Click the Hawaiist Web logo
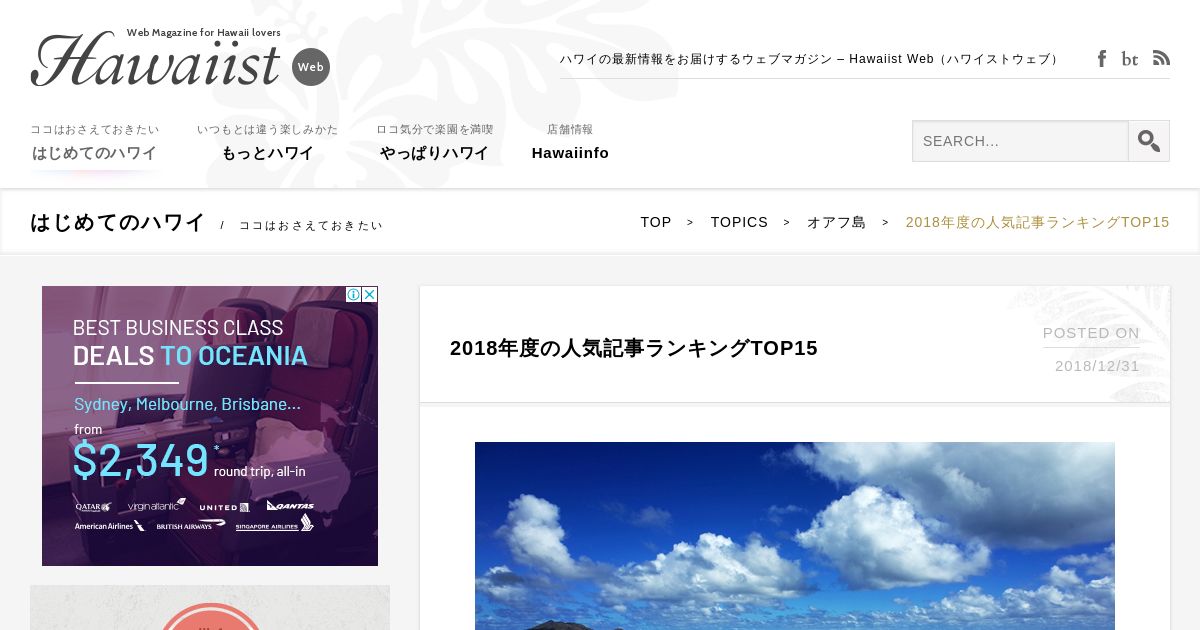The height and width of the screenshot is (630, 1200). pos(180,58)
